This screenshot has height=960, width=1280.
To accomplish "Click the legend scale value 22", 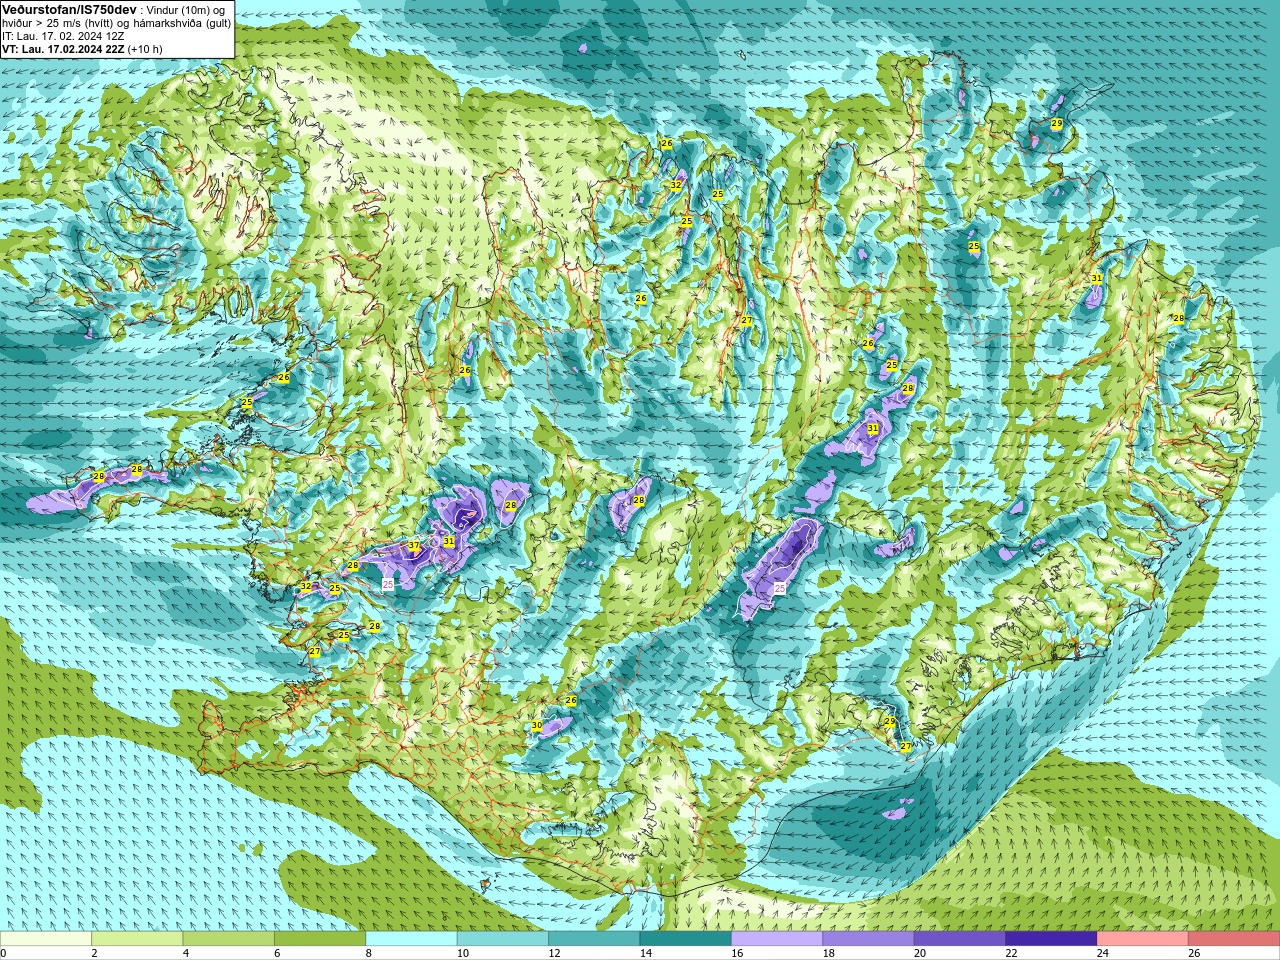I will coord(1011,954).
